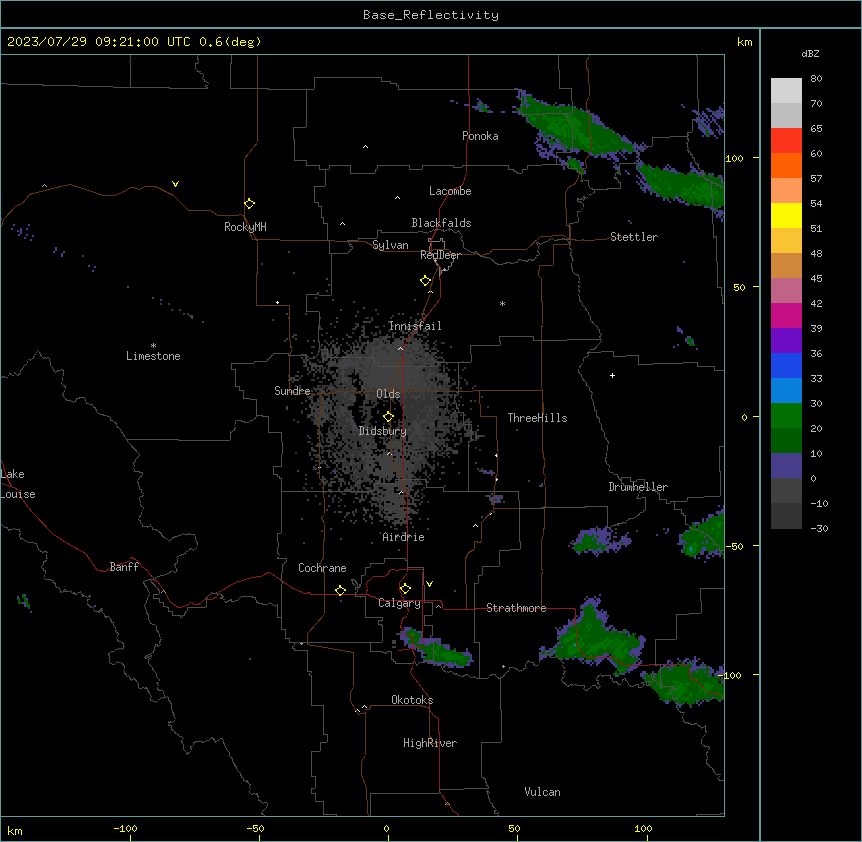Click the Lacombe city label
The width and height of the screenshot is (862, 842).
pyautogui.click(x=450, y=191)
